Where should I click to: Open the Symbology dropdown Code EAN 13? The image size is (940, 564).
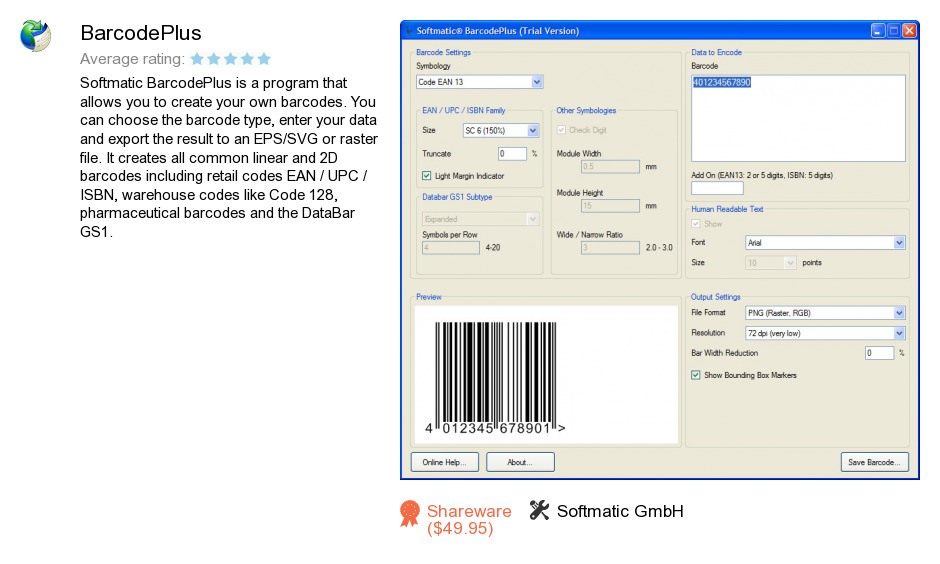480,82
